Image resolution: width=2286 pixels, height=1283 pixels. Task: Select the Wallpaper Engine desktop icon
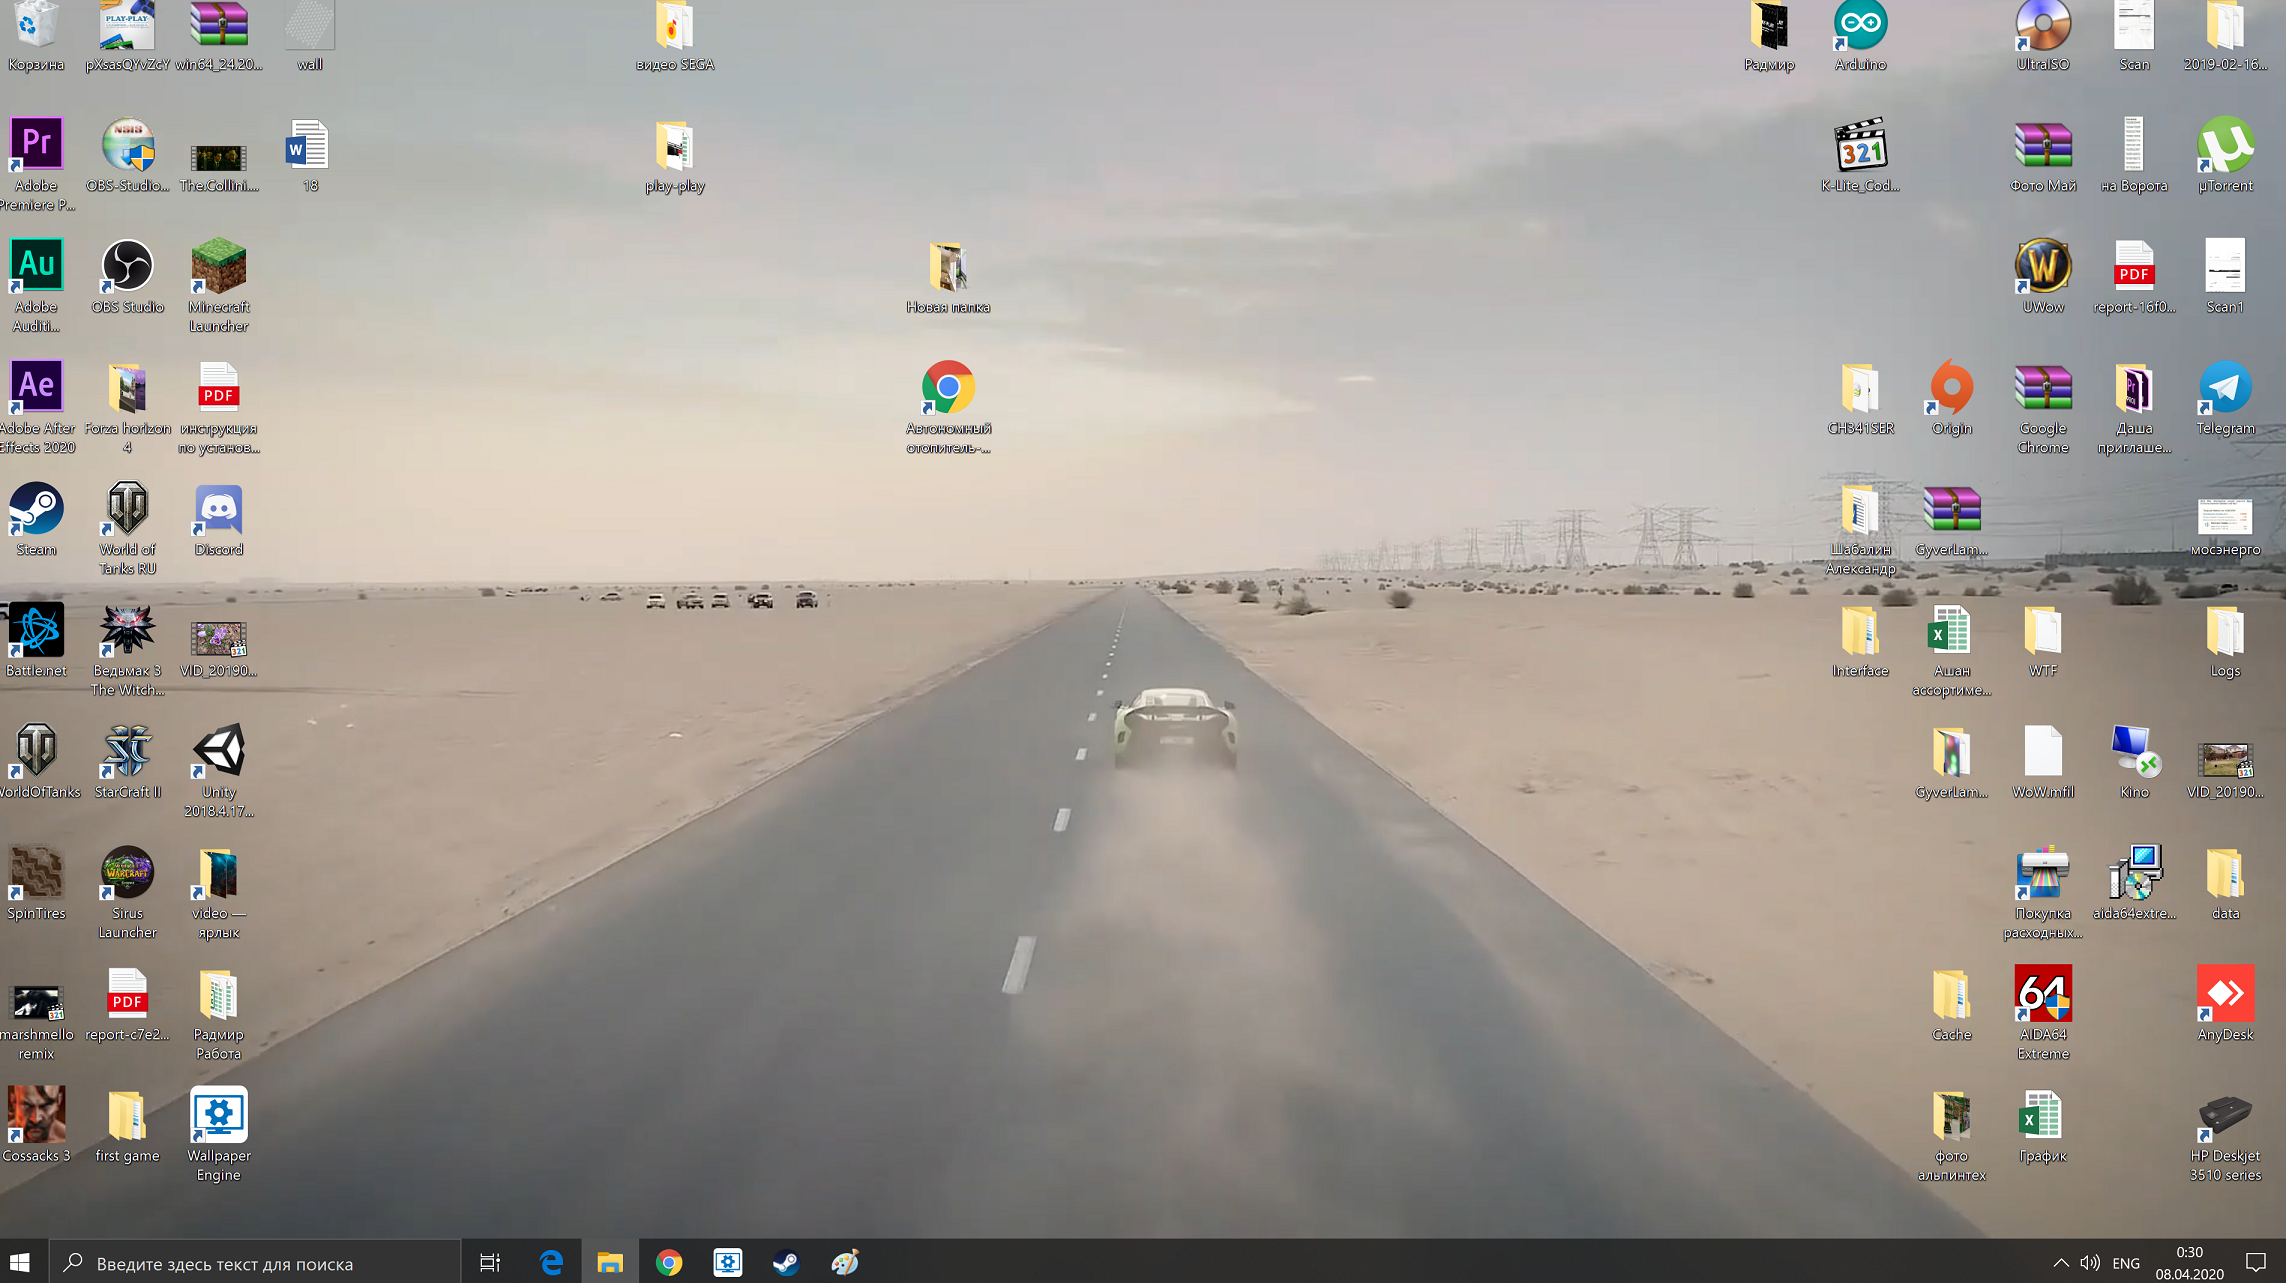point(218,1116)
